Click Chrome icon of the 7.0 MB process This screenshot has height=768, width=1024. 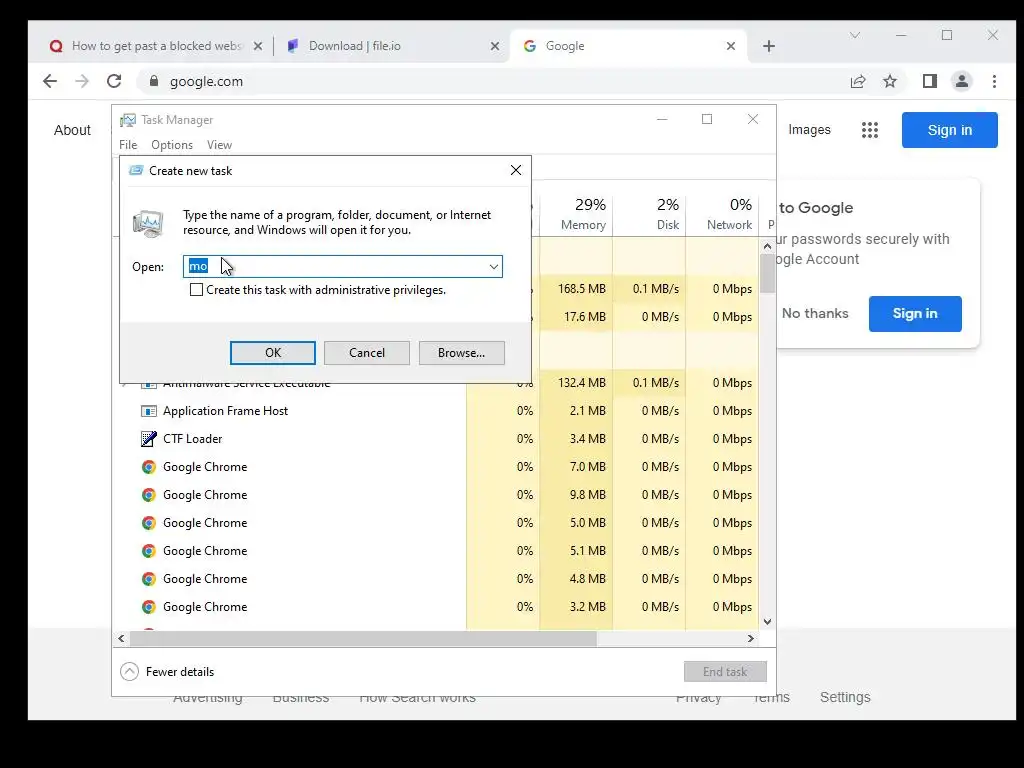click(149, 467)
